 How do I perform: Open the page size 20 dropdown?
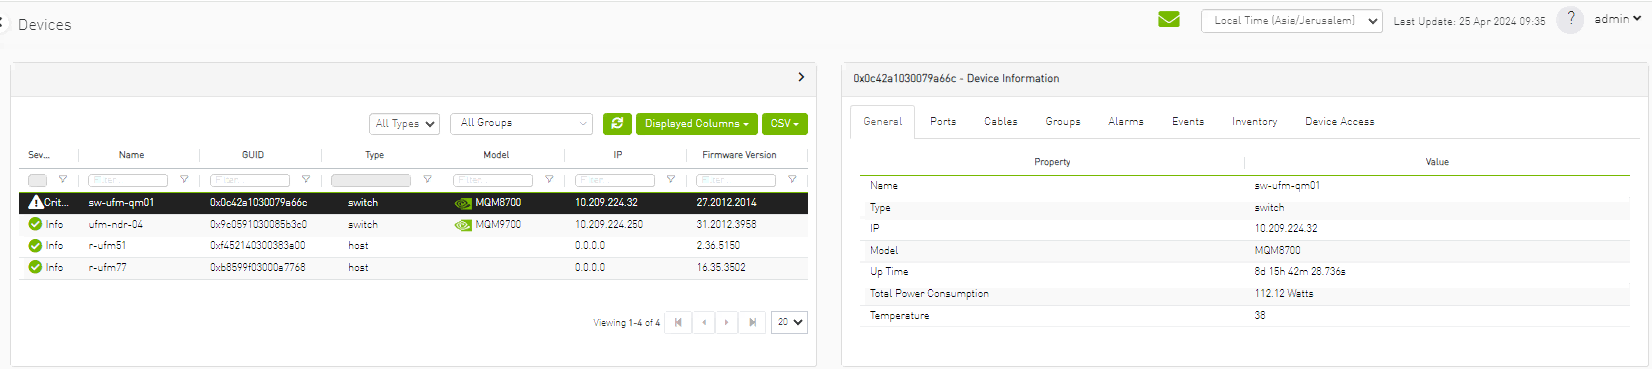tap(789, 322)
